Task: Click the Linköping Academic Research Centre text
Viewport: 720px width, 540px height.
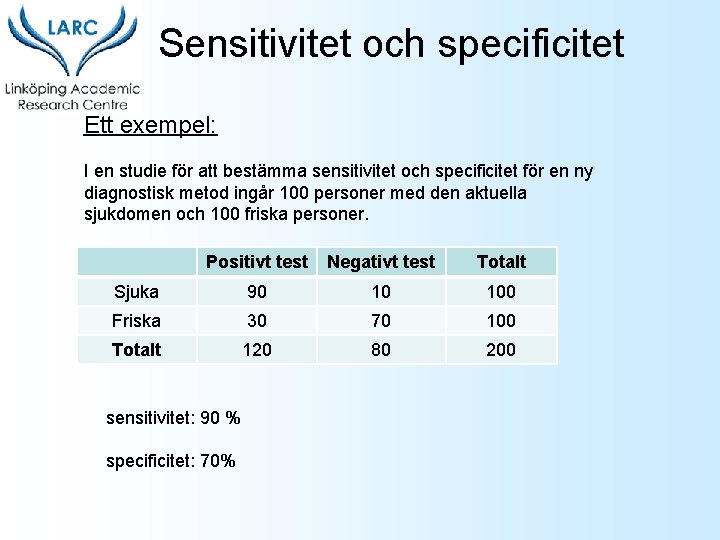Action: 73,96
